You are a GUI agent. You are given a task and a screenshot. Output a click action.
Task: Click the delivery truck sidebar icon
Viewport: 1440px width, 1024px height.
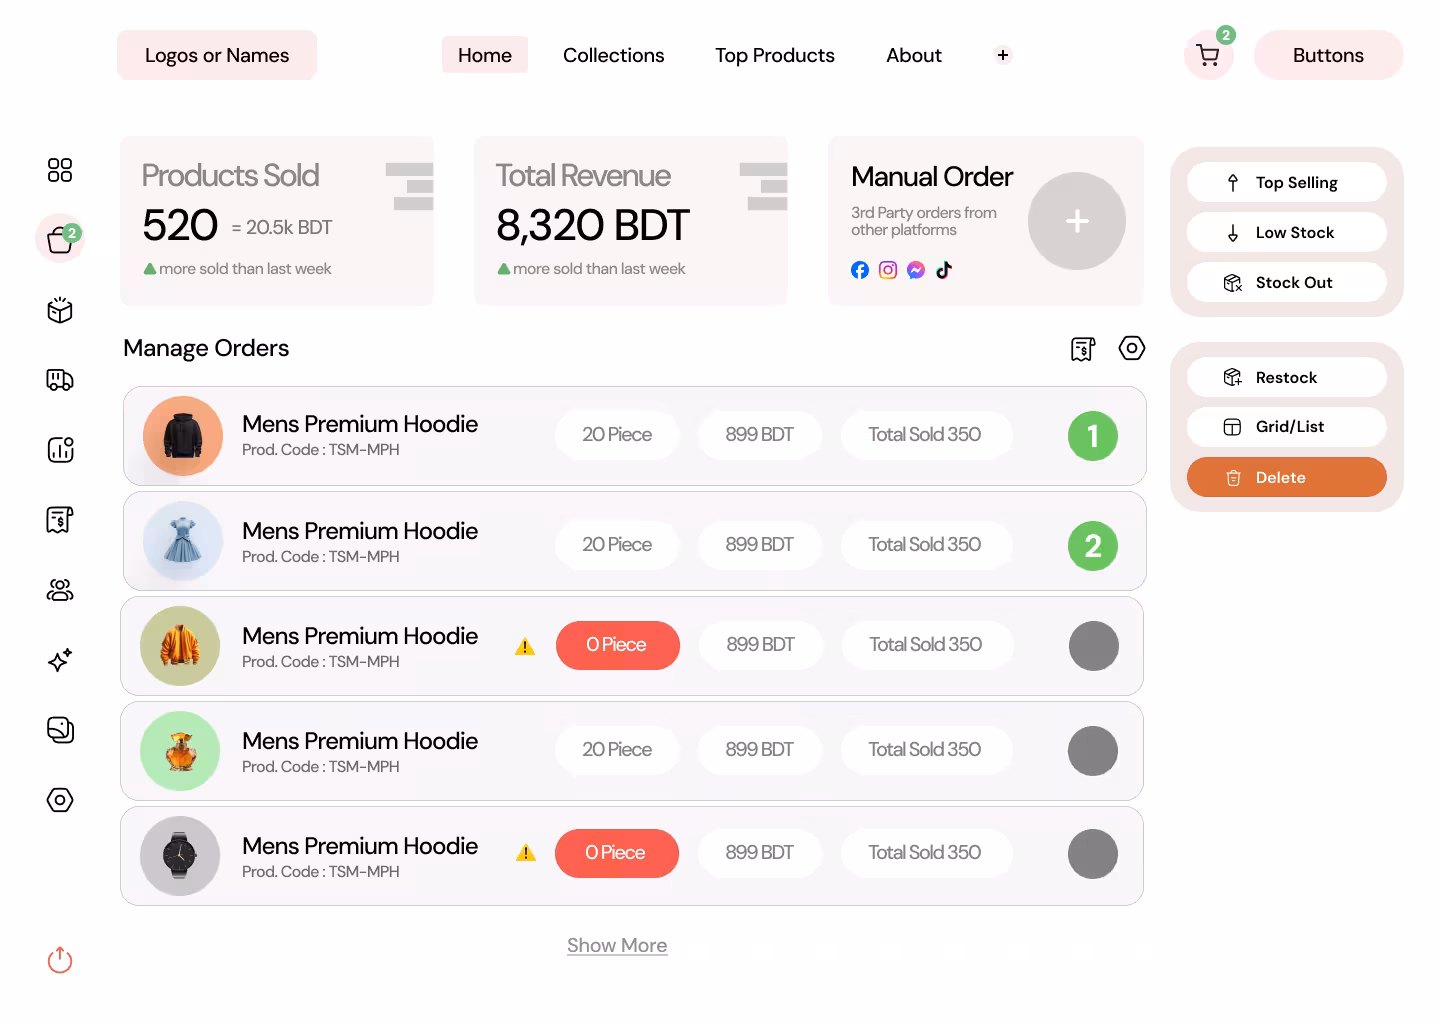coord(60,380)
